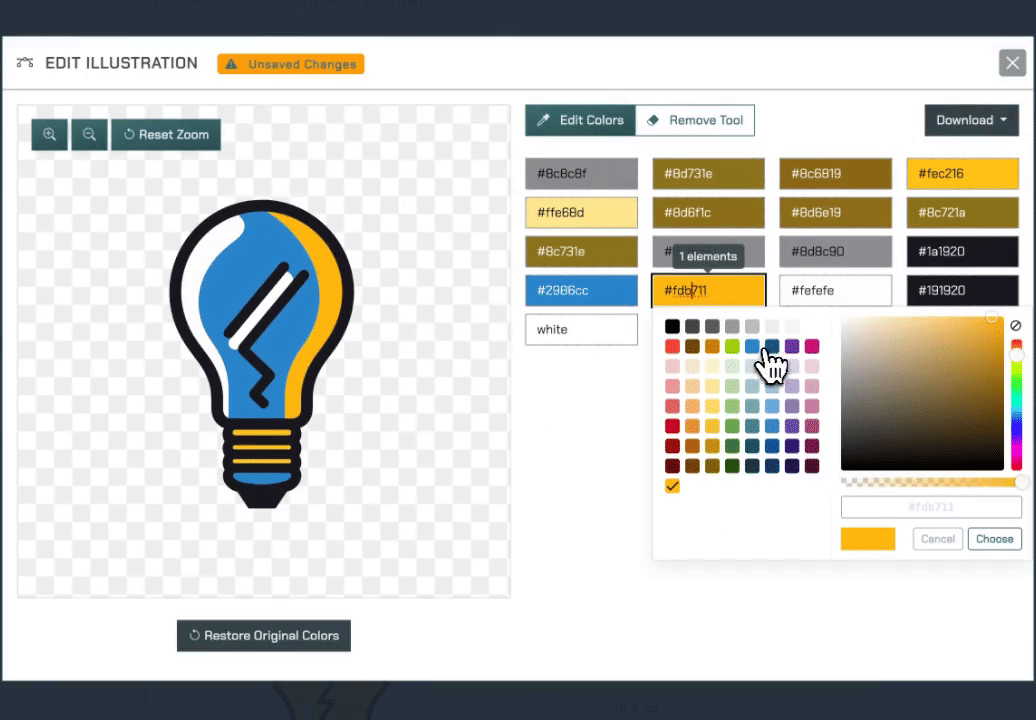1036x720 pixels.
Task: Click the no-color icon above the hue bar
Action: click(x=1015, y=326)
